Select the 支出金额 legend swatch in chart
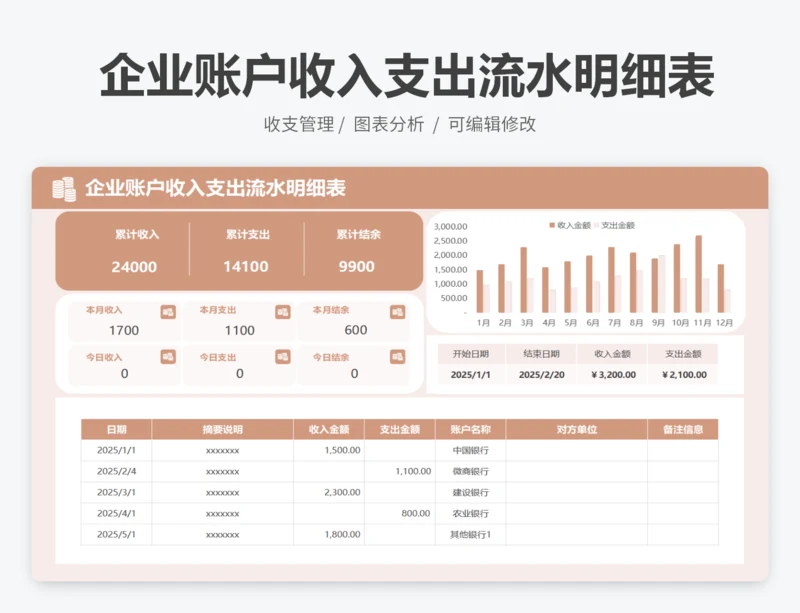 tap(595, 225)
